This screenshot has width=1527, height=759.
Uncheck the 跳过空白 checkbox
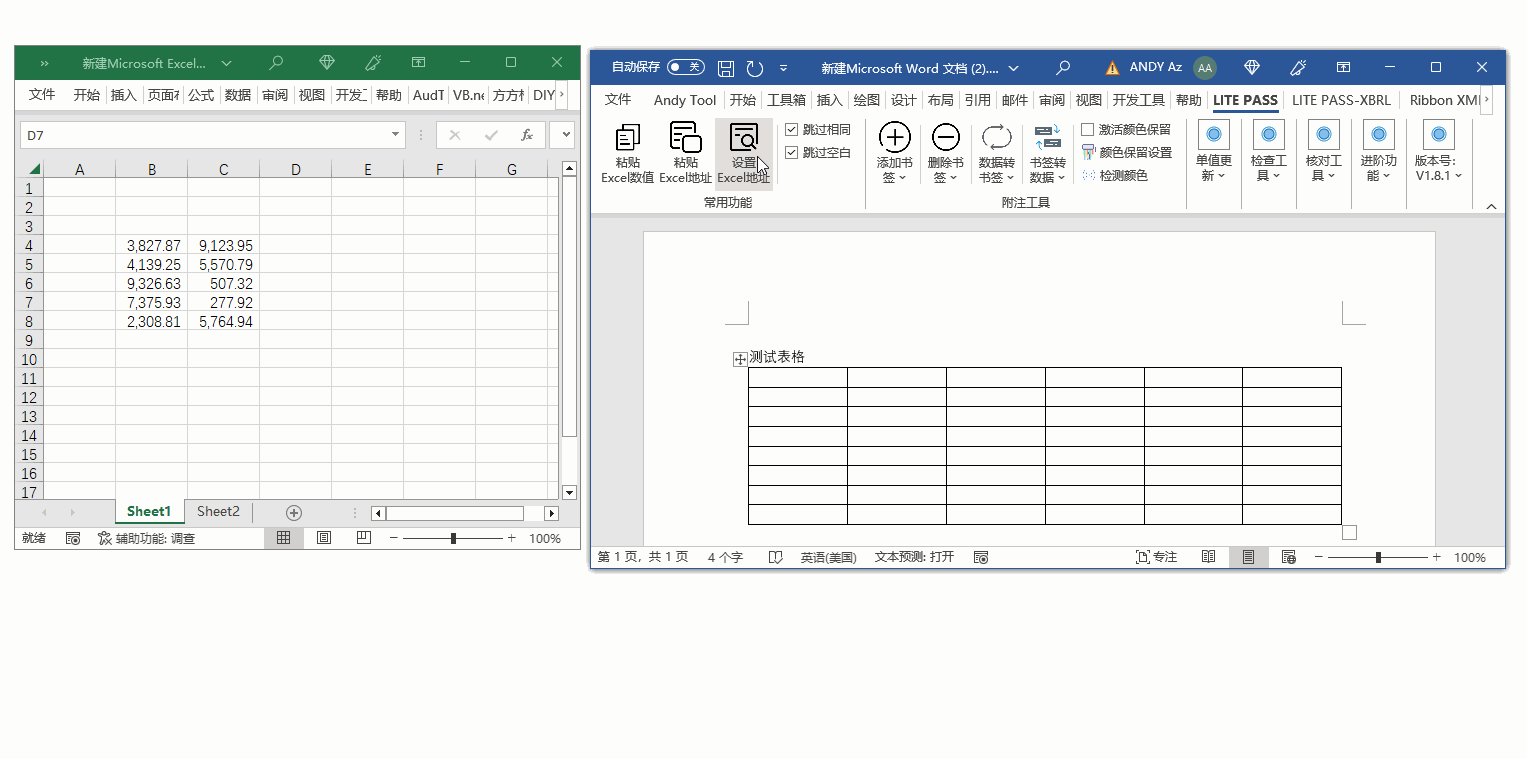[792, 153]
